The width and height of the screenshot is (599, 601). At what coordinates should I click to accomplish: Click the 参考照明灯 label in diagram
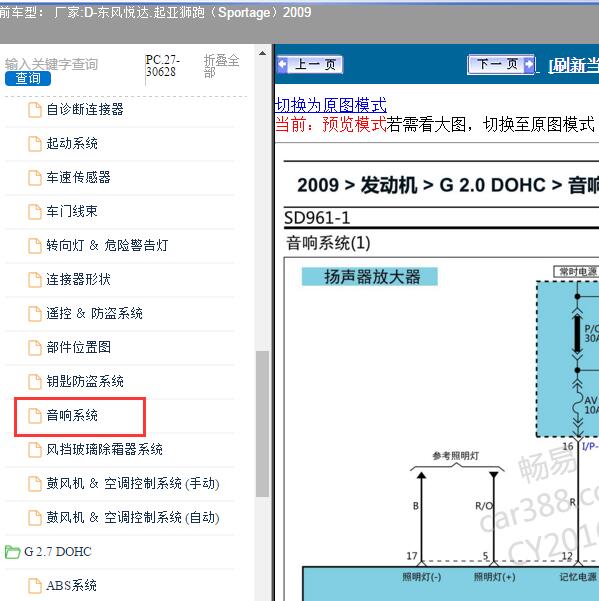point(456,456)
